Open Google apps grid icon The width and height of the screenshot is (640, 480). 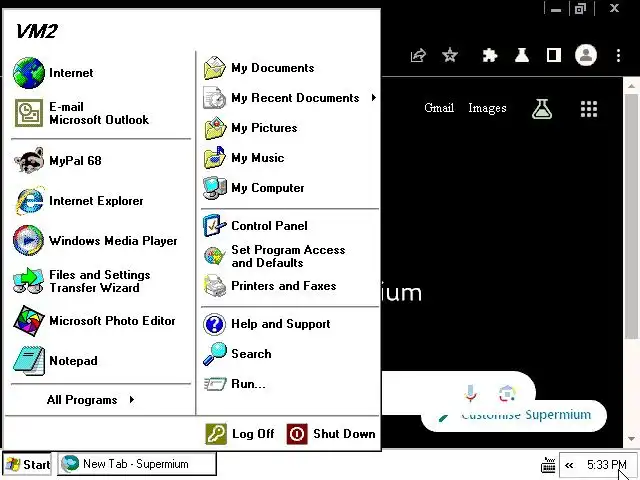click(589, 109)
